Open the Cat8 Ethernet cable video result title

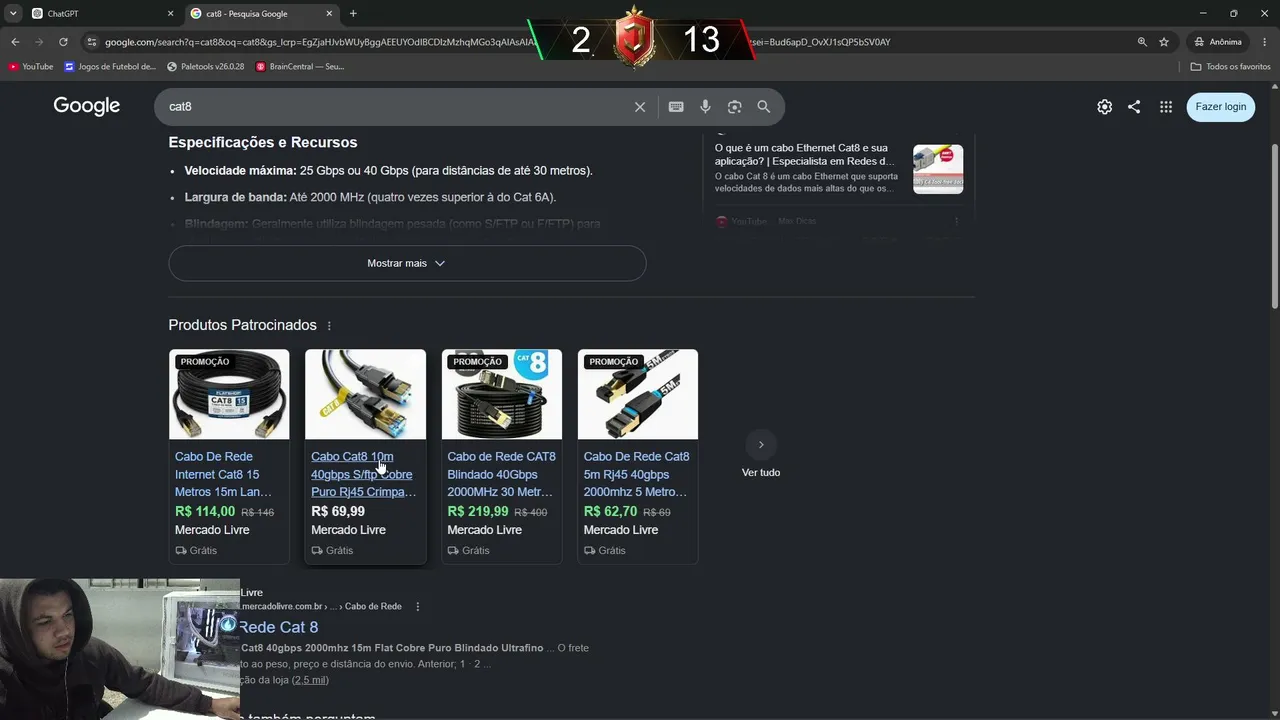(804, 155)
